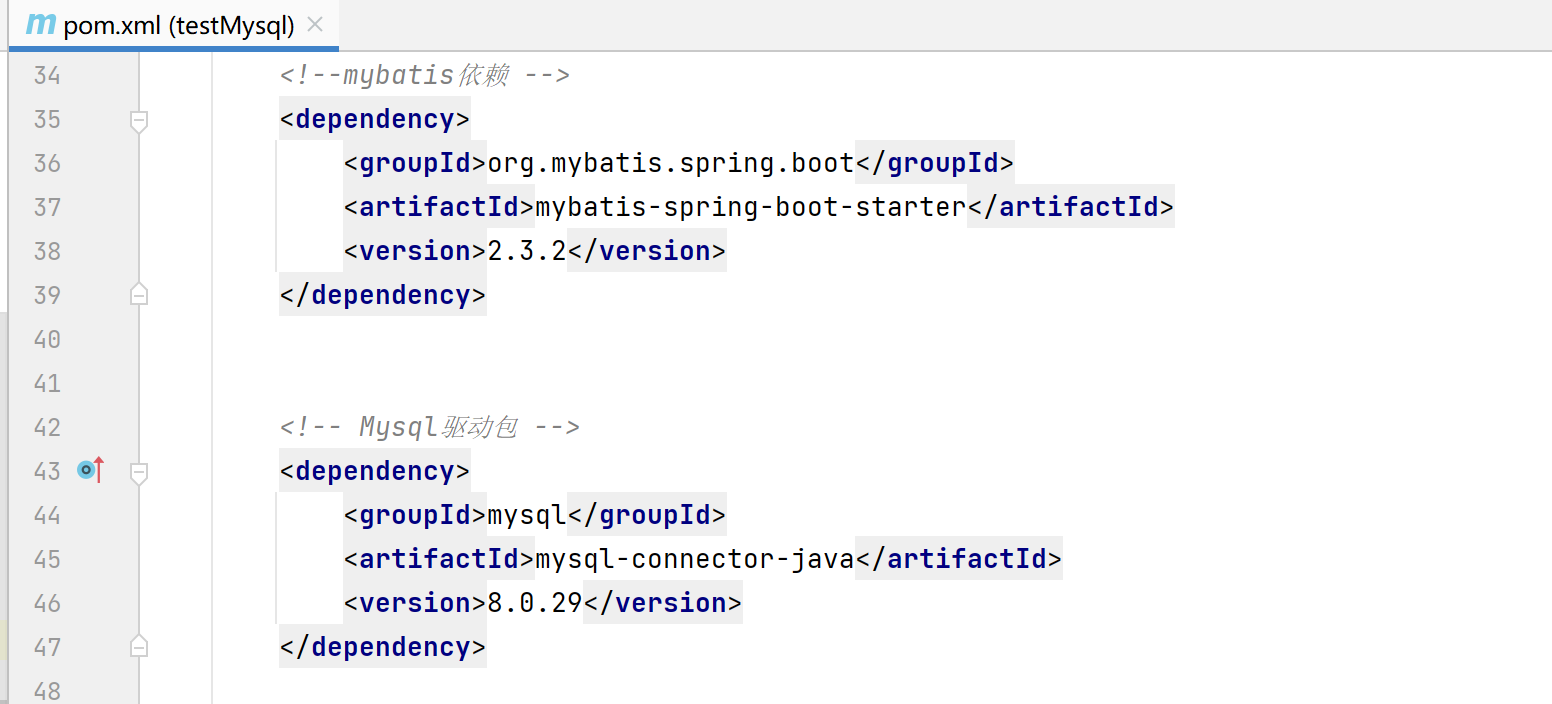Click the gutter marker icon on line 43
Image resolution: width=1552 pixels, height=704 pixels.
pyautogui.click(x=91, y=469)
